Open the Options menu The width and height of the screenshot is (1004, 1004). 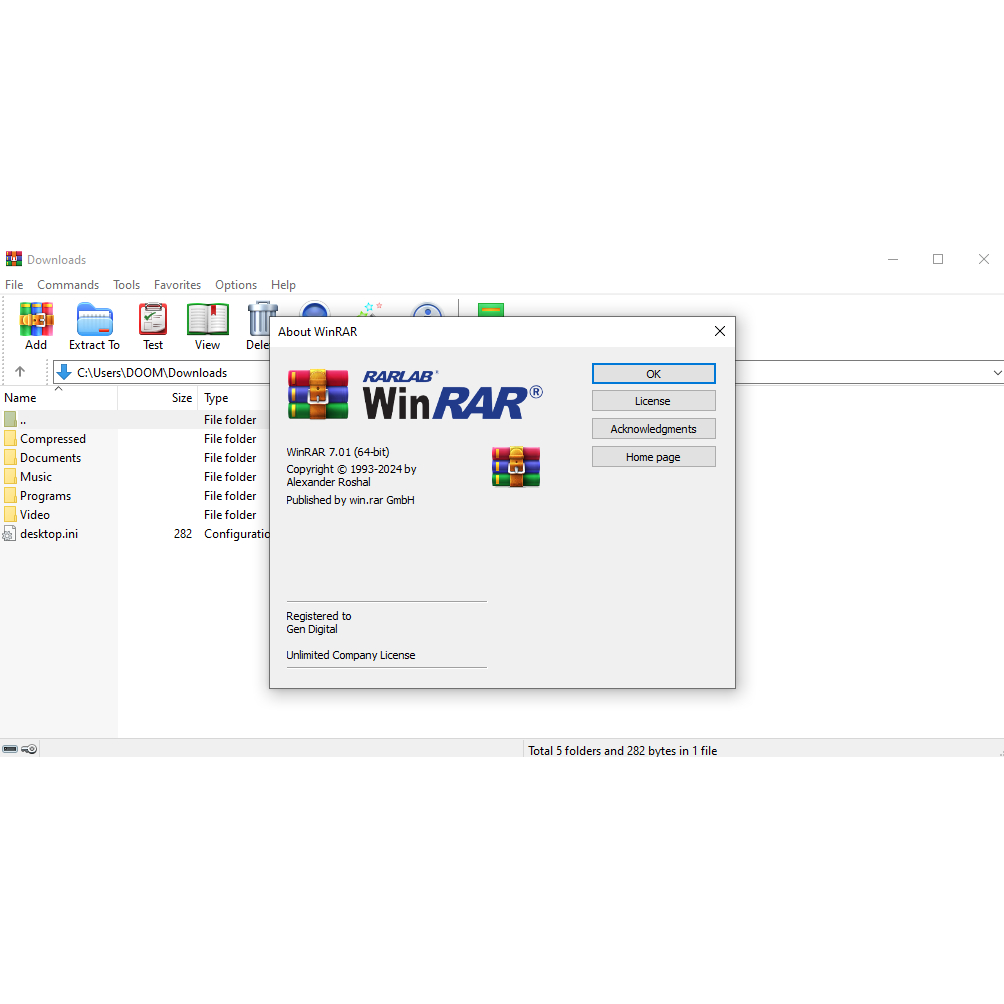236,285
